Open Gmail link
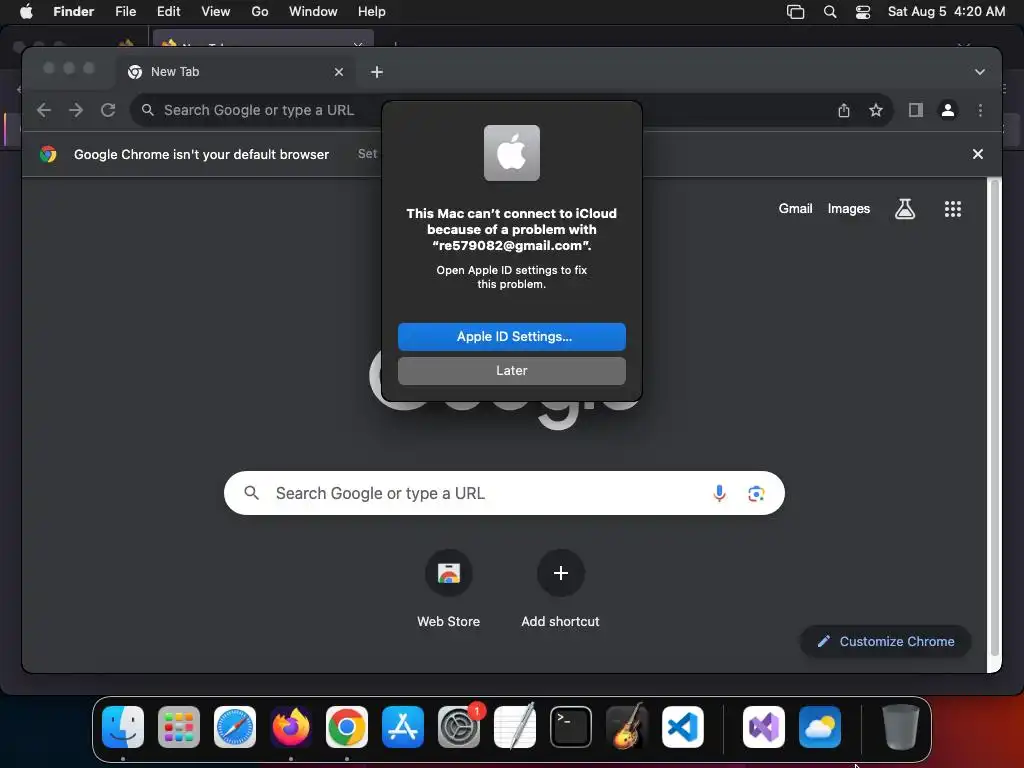This screenshot has width=1024, height=768. 795,208
